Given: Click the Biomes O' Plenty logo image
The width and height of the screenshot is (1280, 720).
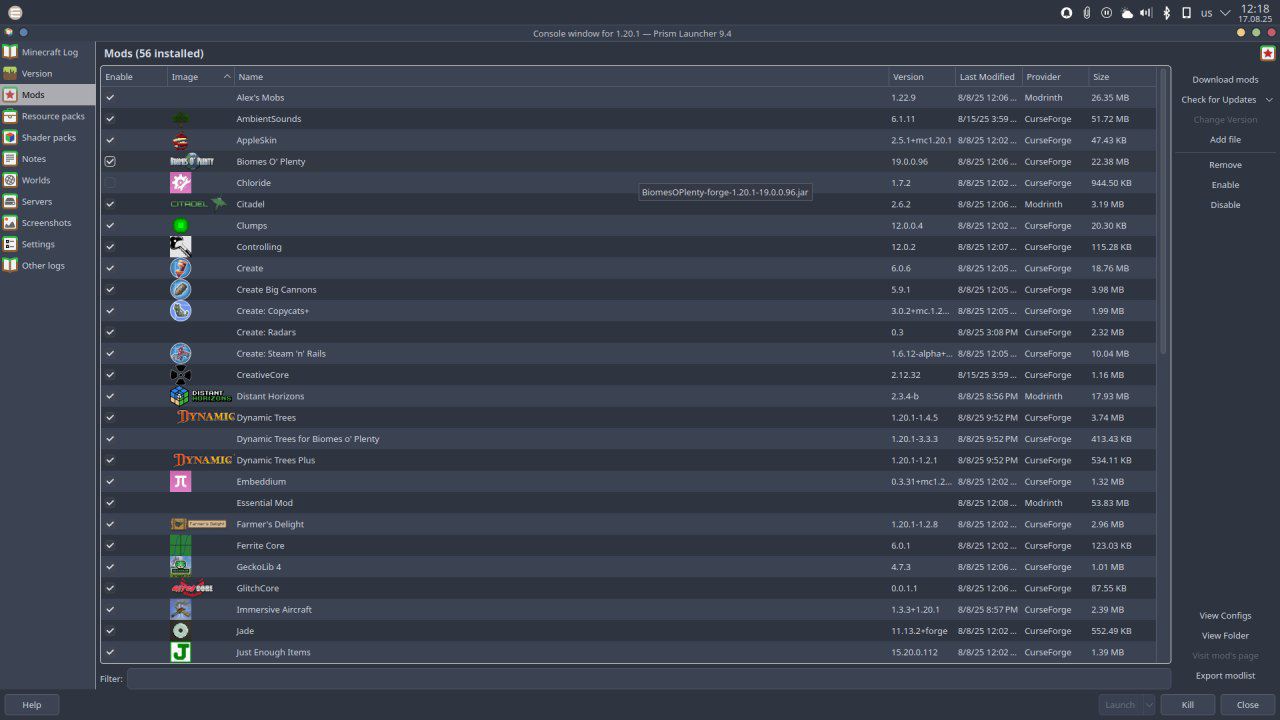Looking at the screenshot, I should (x=192, y=161).
